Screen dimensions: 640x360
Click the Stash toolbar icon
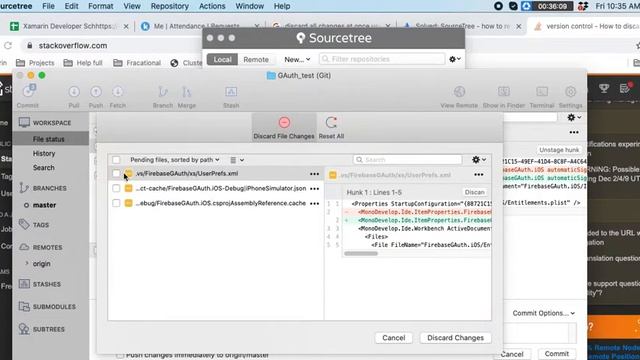click(x=231, y=92)
